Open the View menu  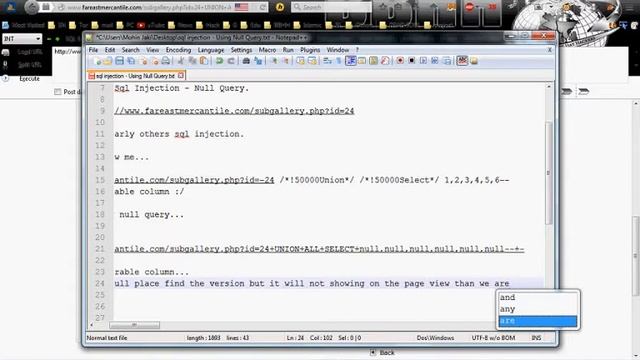[x=153, y=50]
